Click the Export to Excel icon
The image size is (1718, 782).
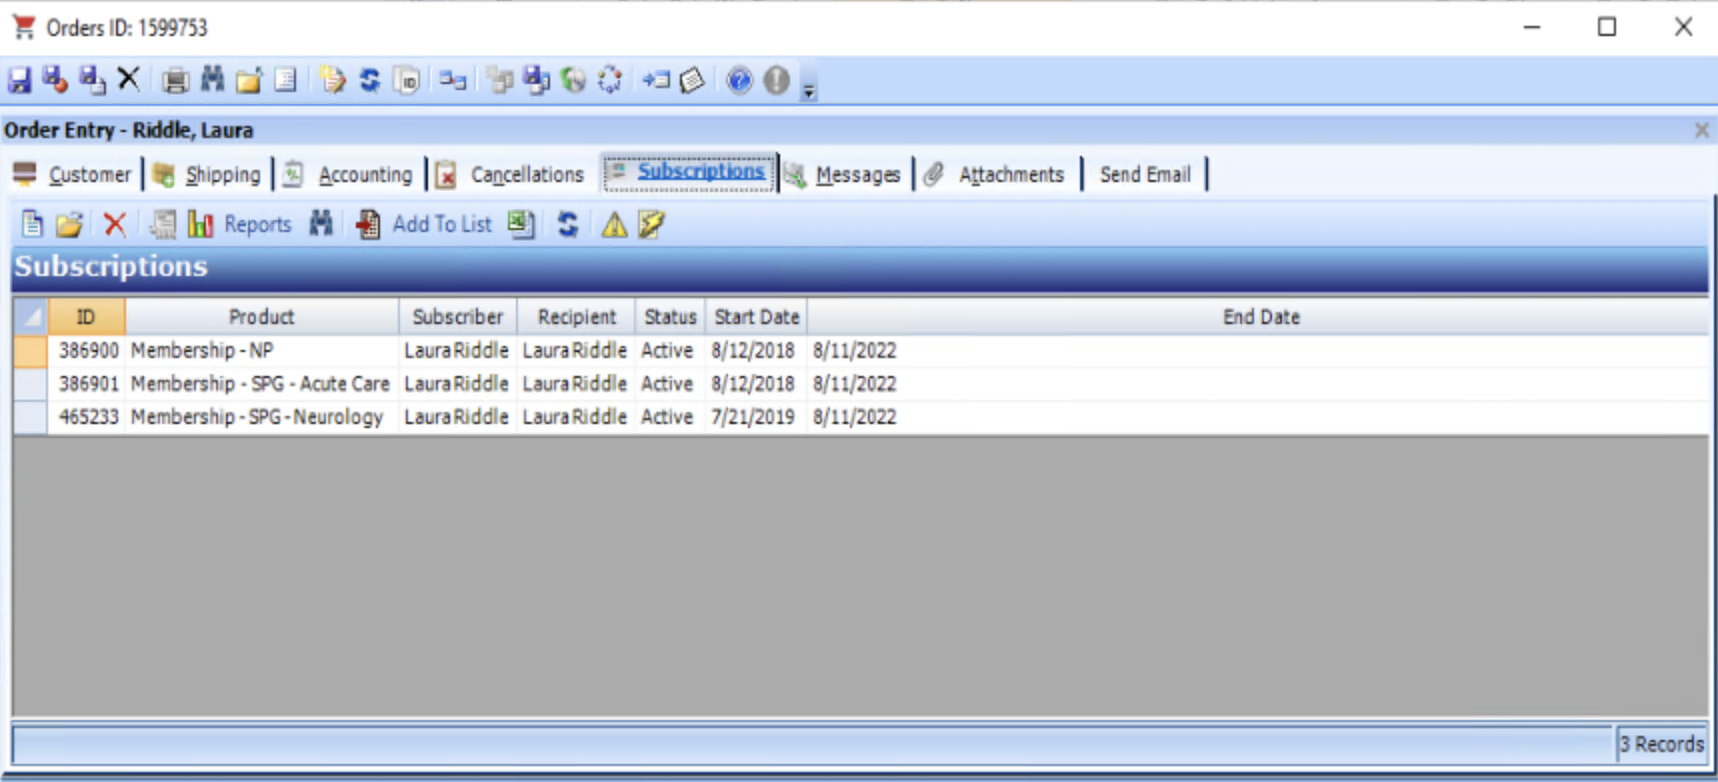[x=520, y=224]
